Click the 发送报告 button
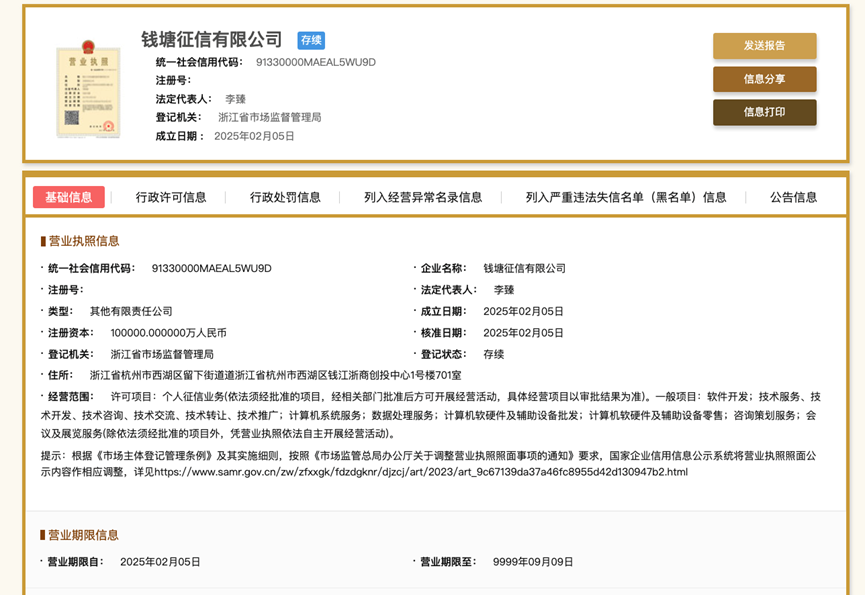Image resolution: width=865 pixels, height=595 pixels. 764,46
